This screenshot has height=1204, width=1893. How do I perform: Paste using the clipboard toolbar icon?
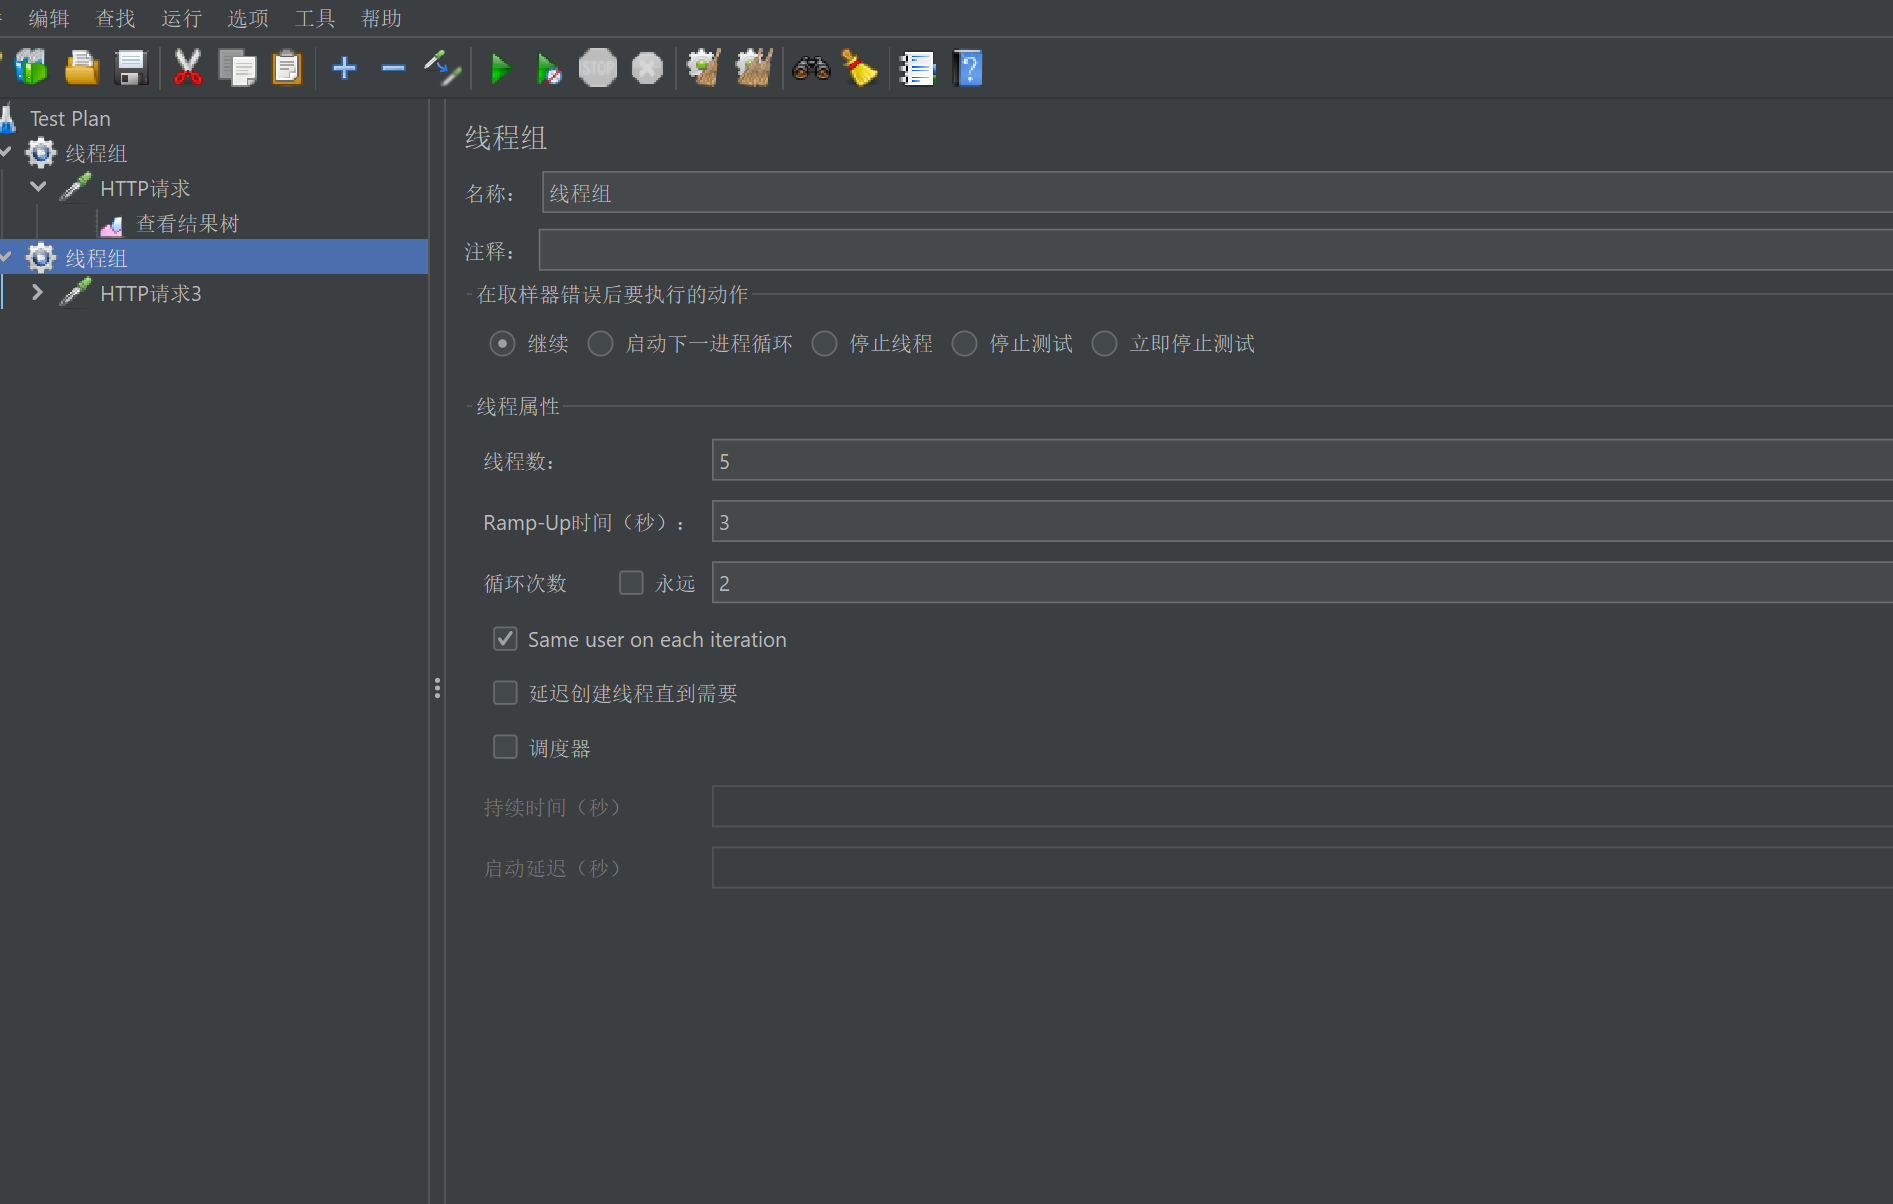click(287, 68)
